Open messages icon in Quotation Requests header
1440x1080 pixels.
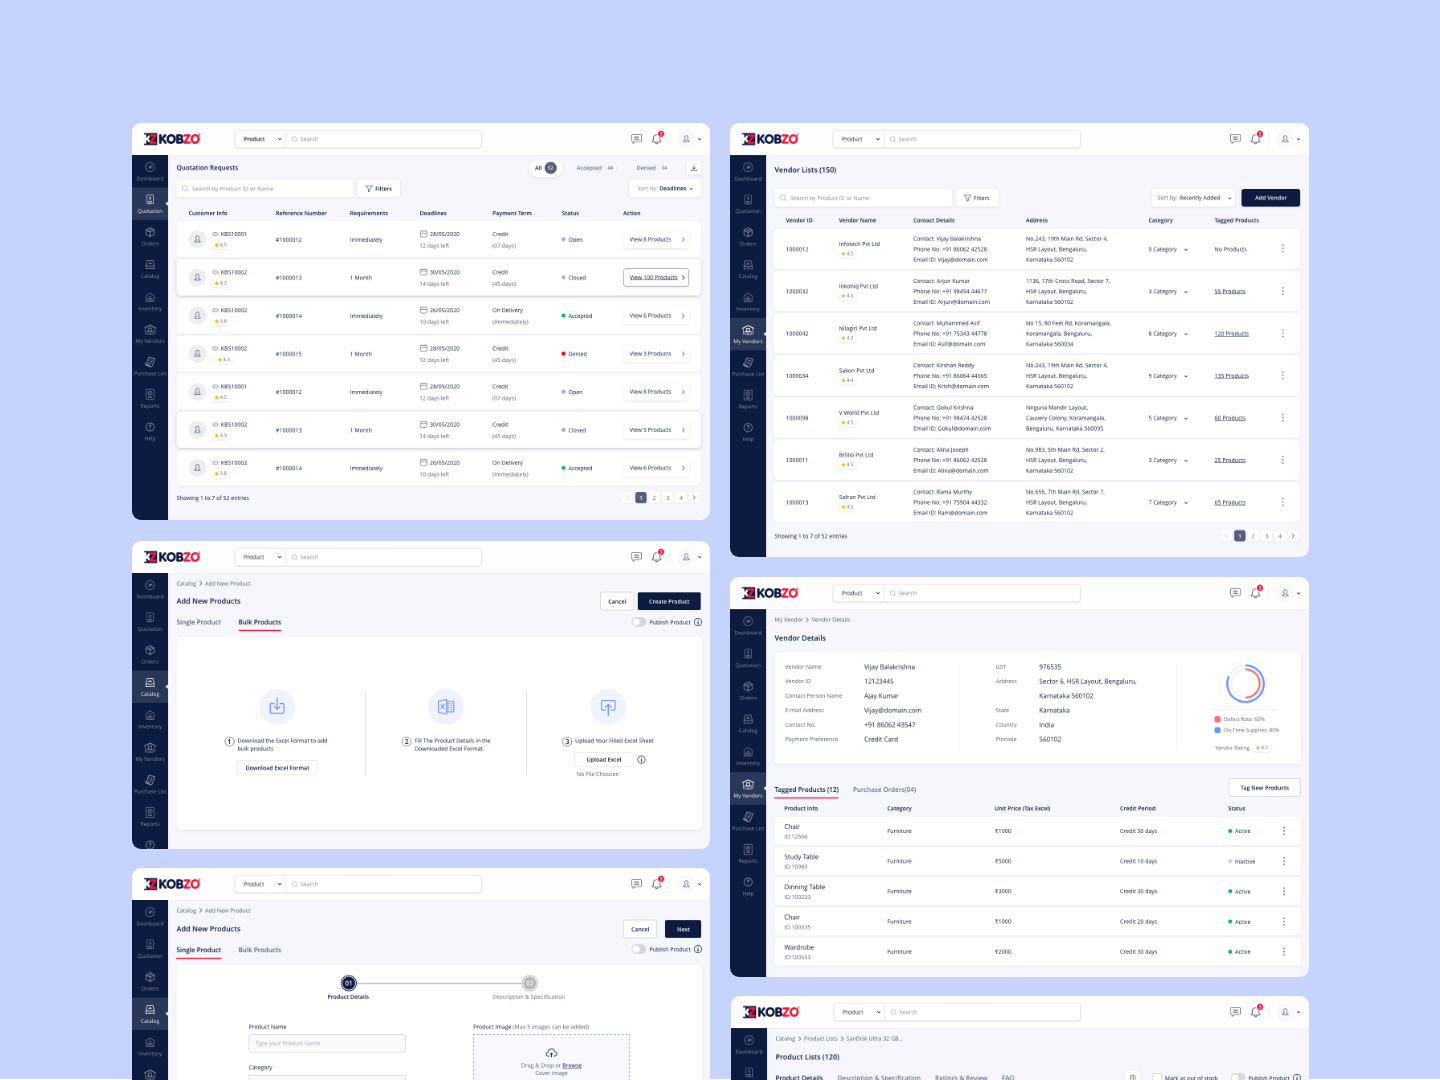(636, 139)
